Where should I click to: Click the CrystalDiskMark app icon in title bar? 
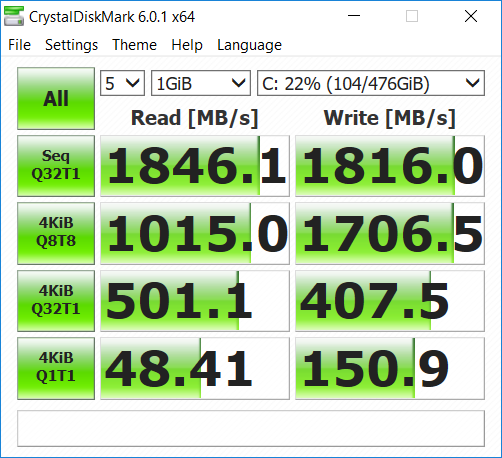coord(14,16)
